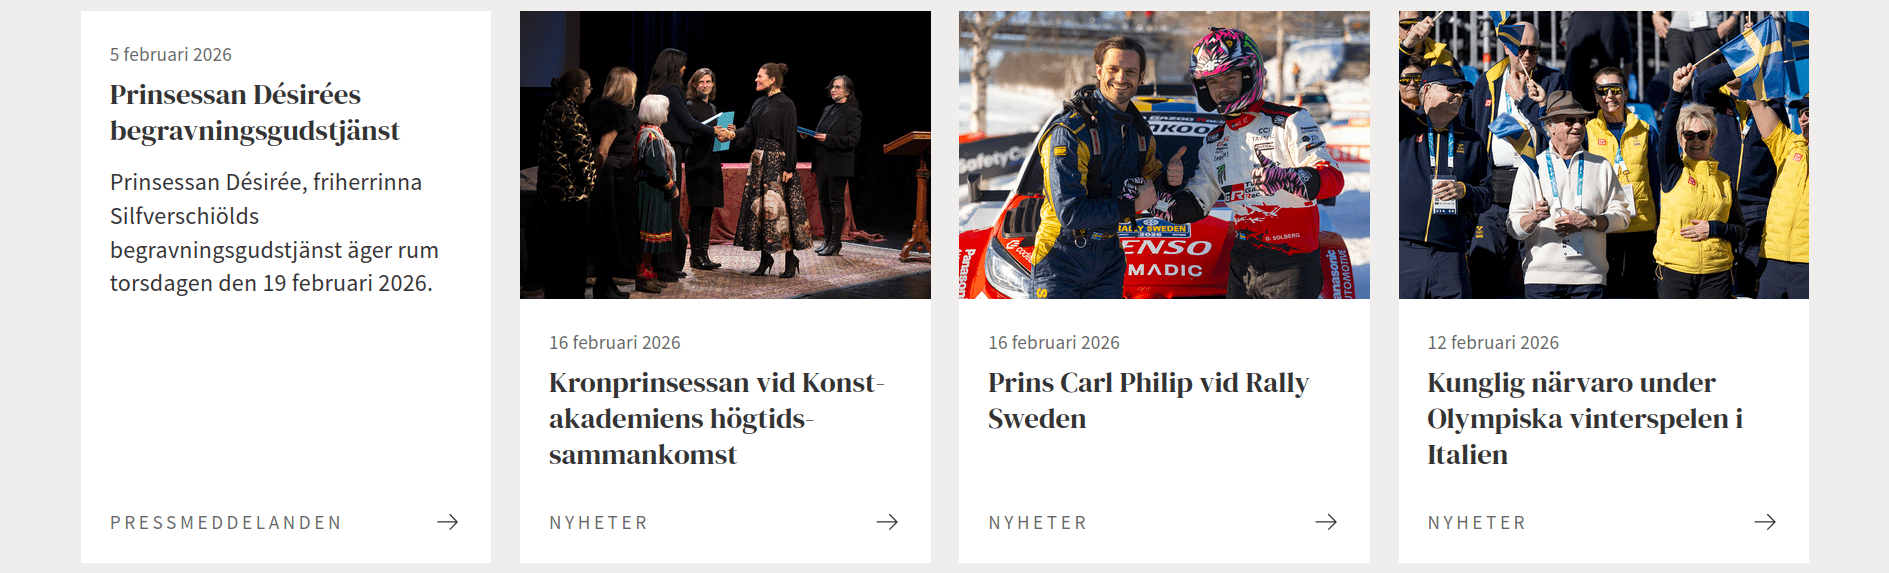This screenshot has height=573, width=1889.
Task: Select the PRESSMEDDELANDEN category label
Action: 226,523
